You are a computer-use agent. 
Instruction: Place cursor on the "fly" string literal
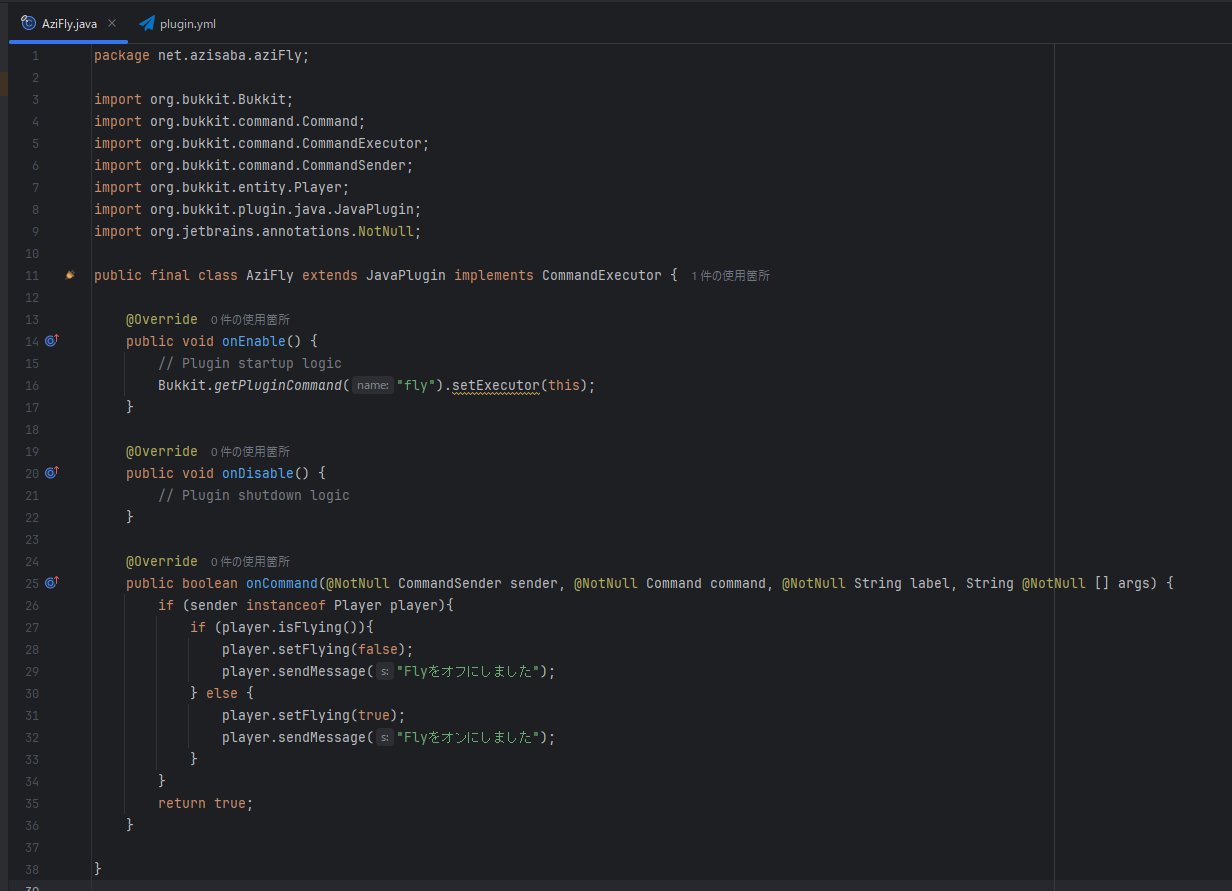coord(416,385)
